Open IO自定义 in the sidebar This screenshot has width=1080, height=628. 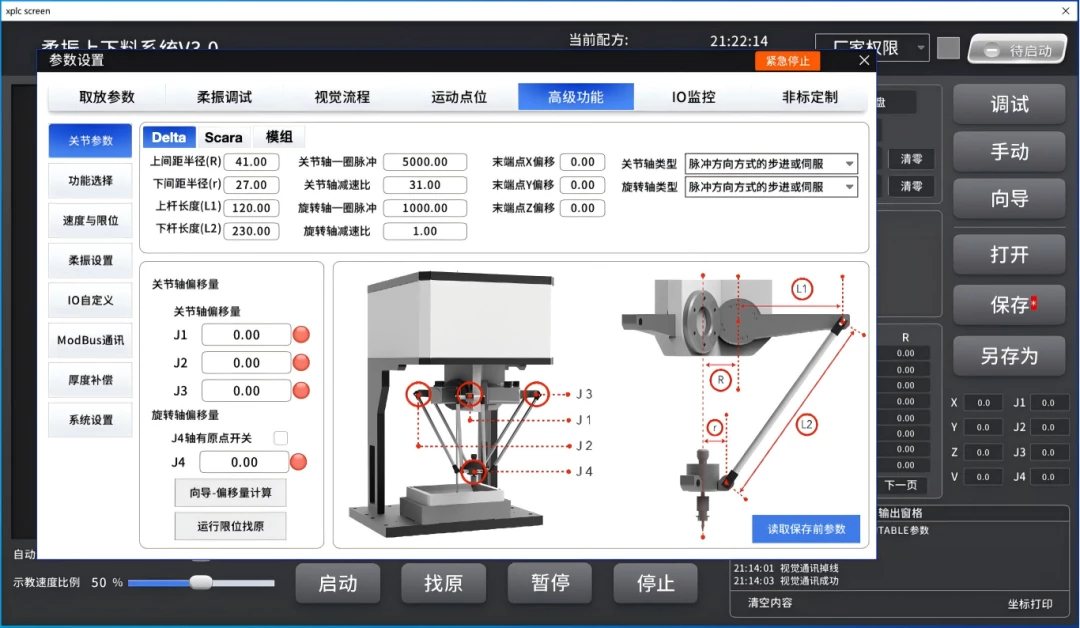[x=90, y=300]
